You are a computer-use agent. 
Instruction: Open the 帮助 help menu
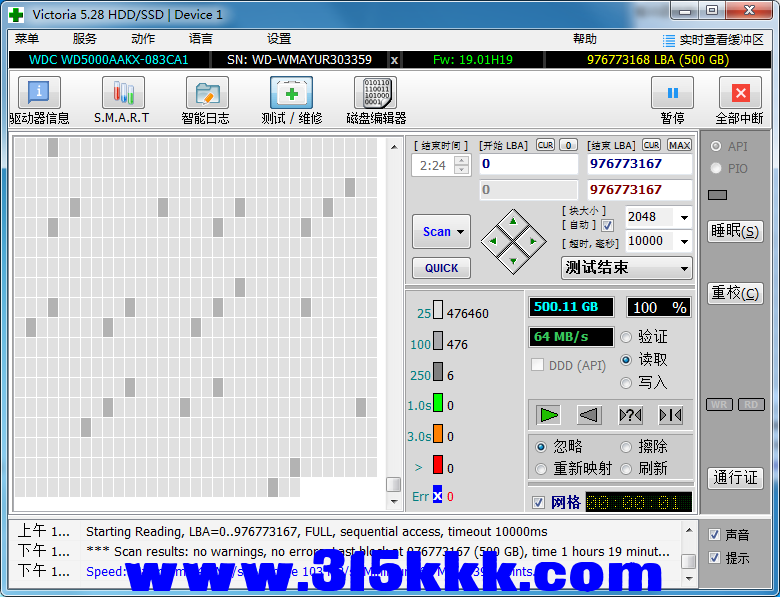tap(585, 39)
